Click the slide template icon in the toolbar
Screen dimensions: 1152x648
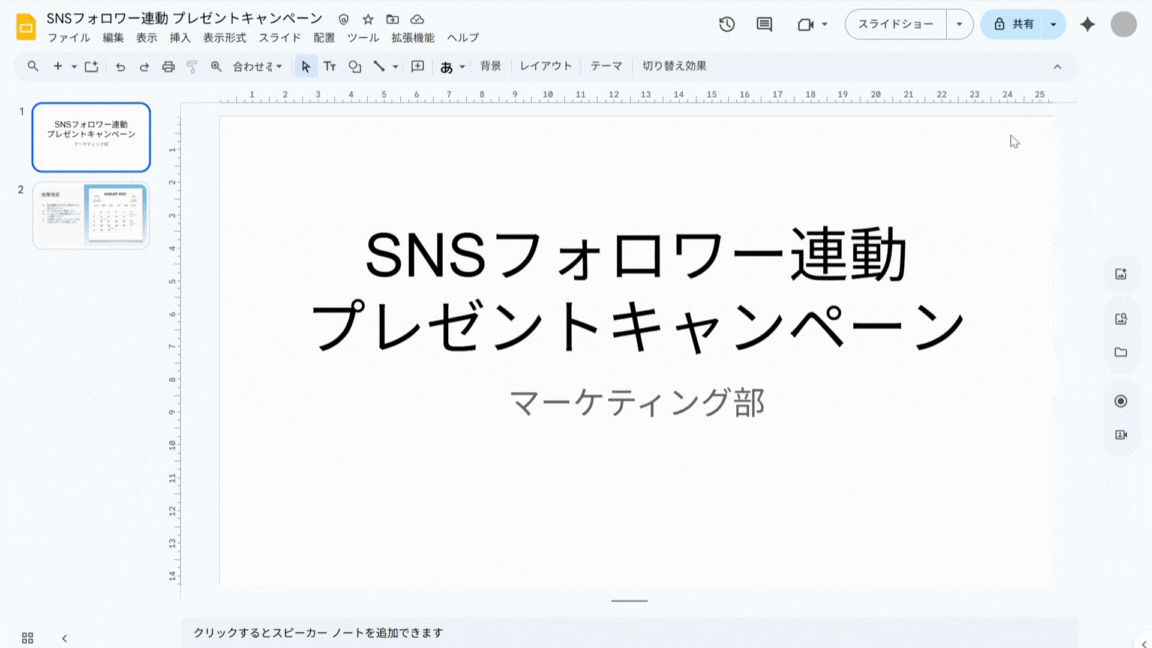coord(91,66)
